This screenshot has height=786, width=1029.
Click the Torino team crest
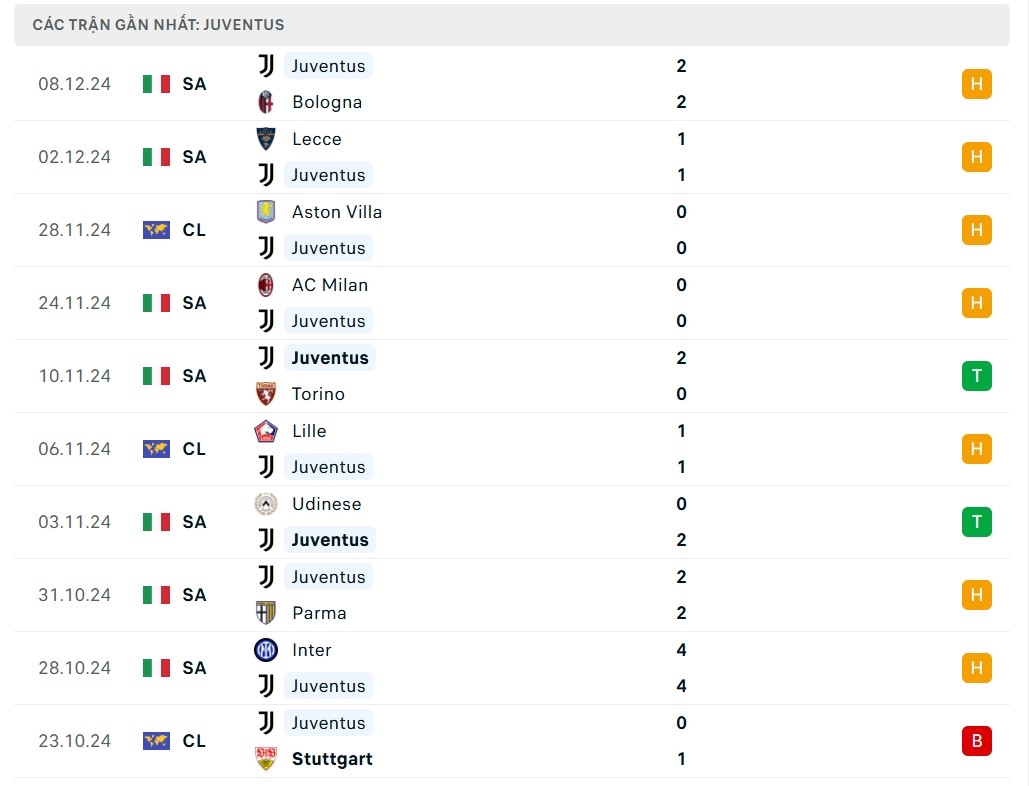click(266, 394)
